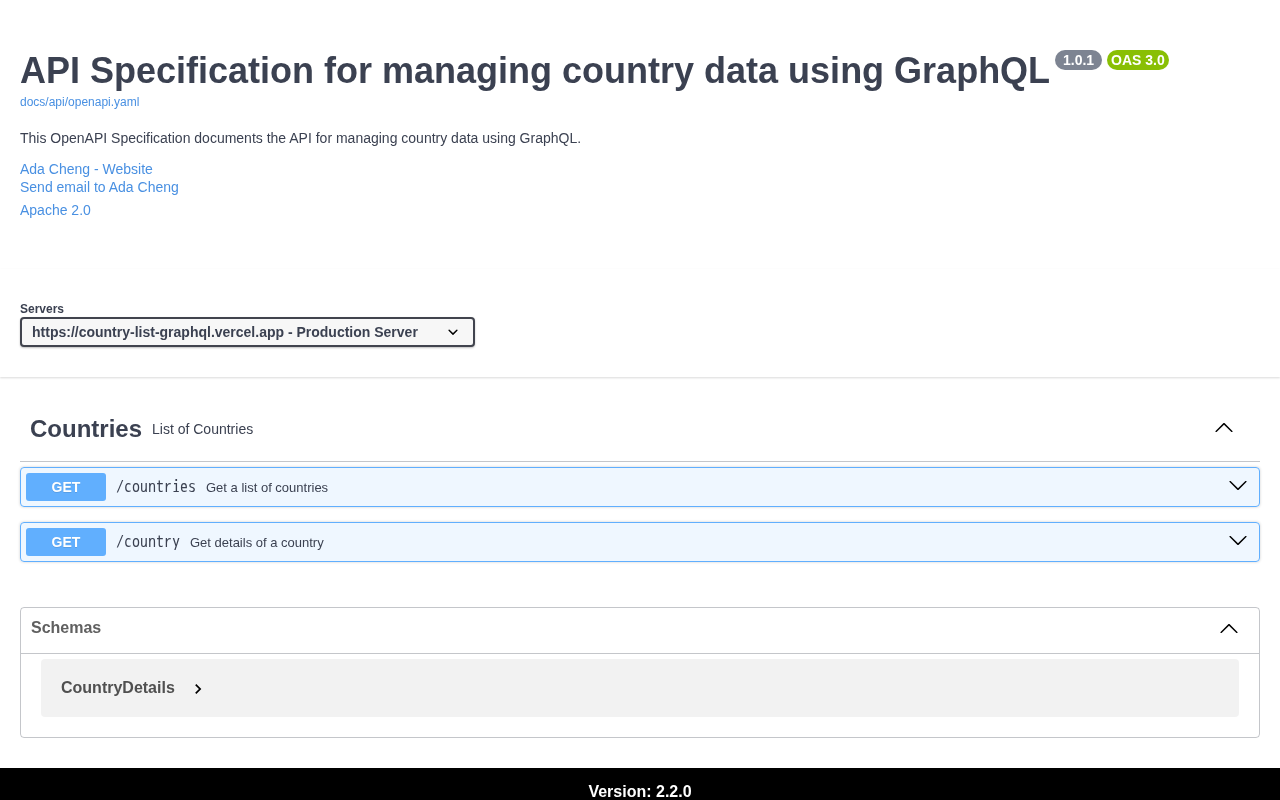Image resolution: width=1280 pixels, height=800 pixels.
Task: Click the Version 2.2.0 footer text
Action: (640, 791)
